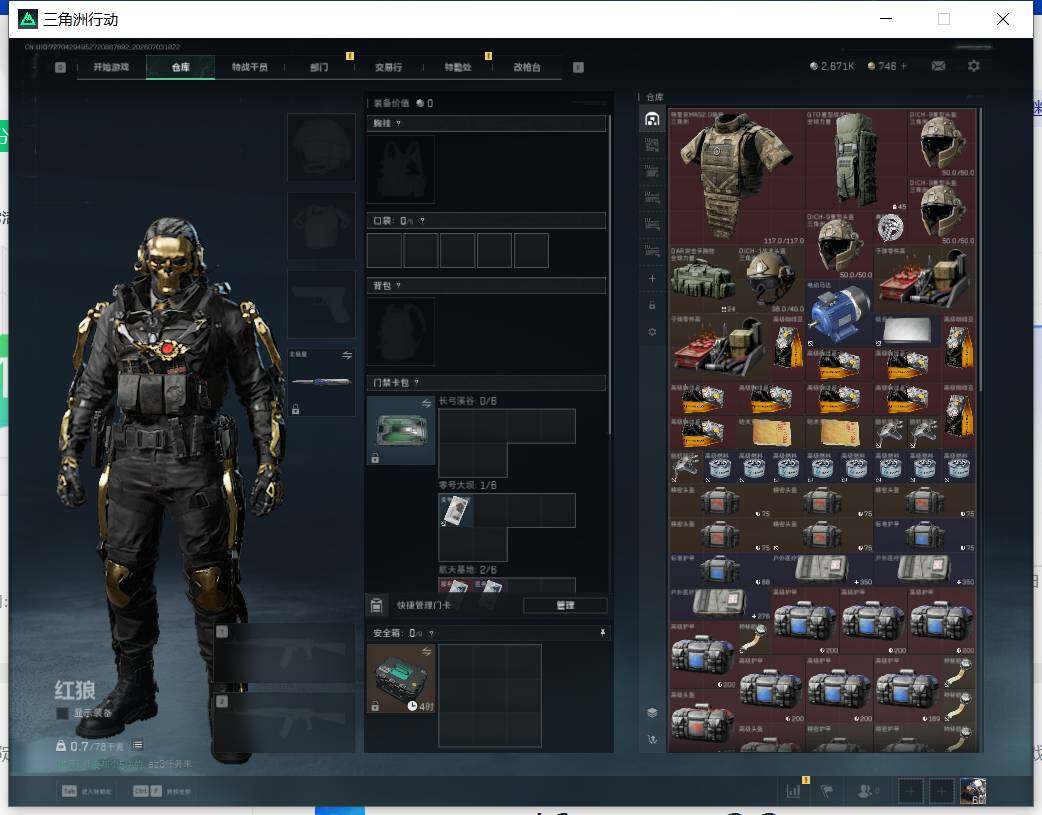Select the safe box container item
The height and width of the screenshot is (815, 1042).
coord(401,679)
